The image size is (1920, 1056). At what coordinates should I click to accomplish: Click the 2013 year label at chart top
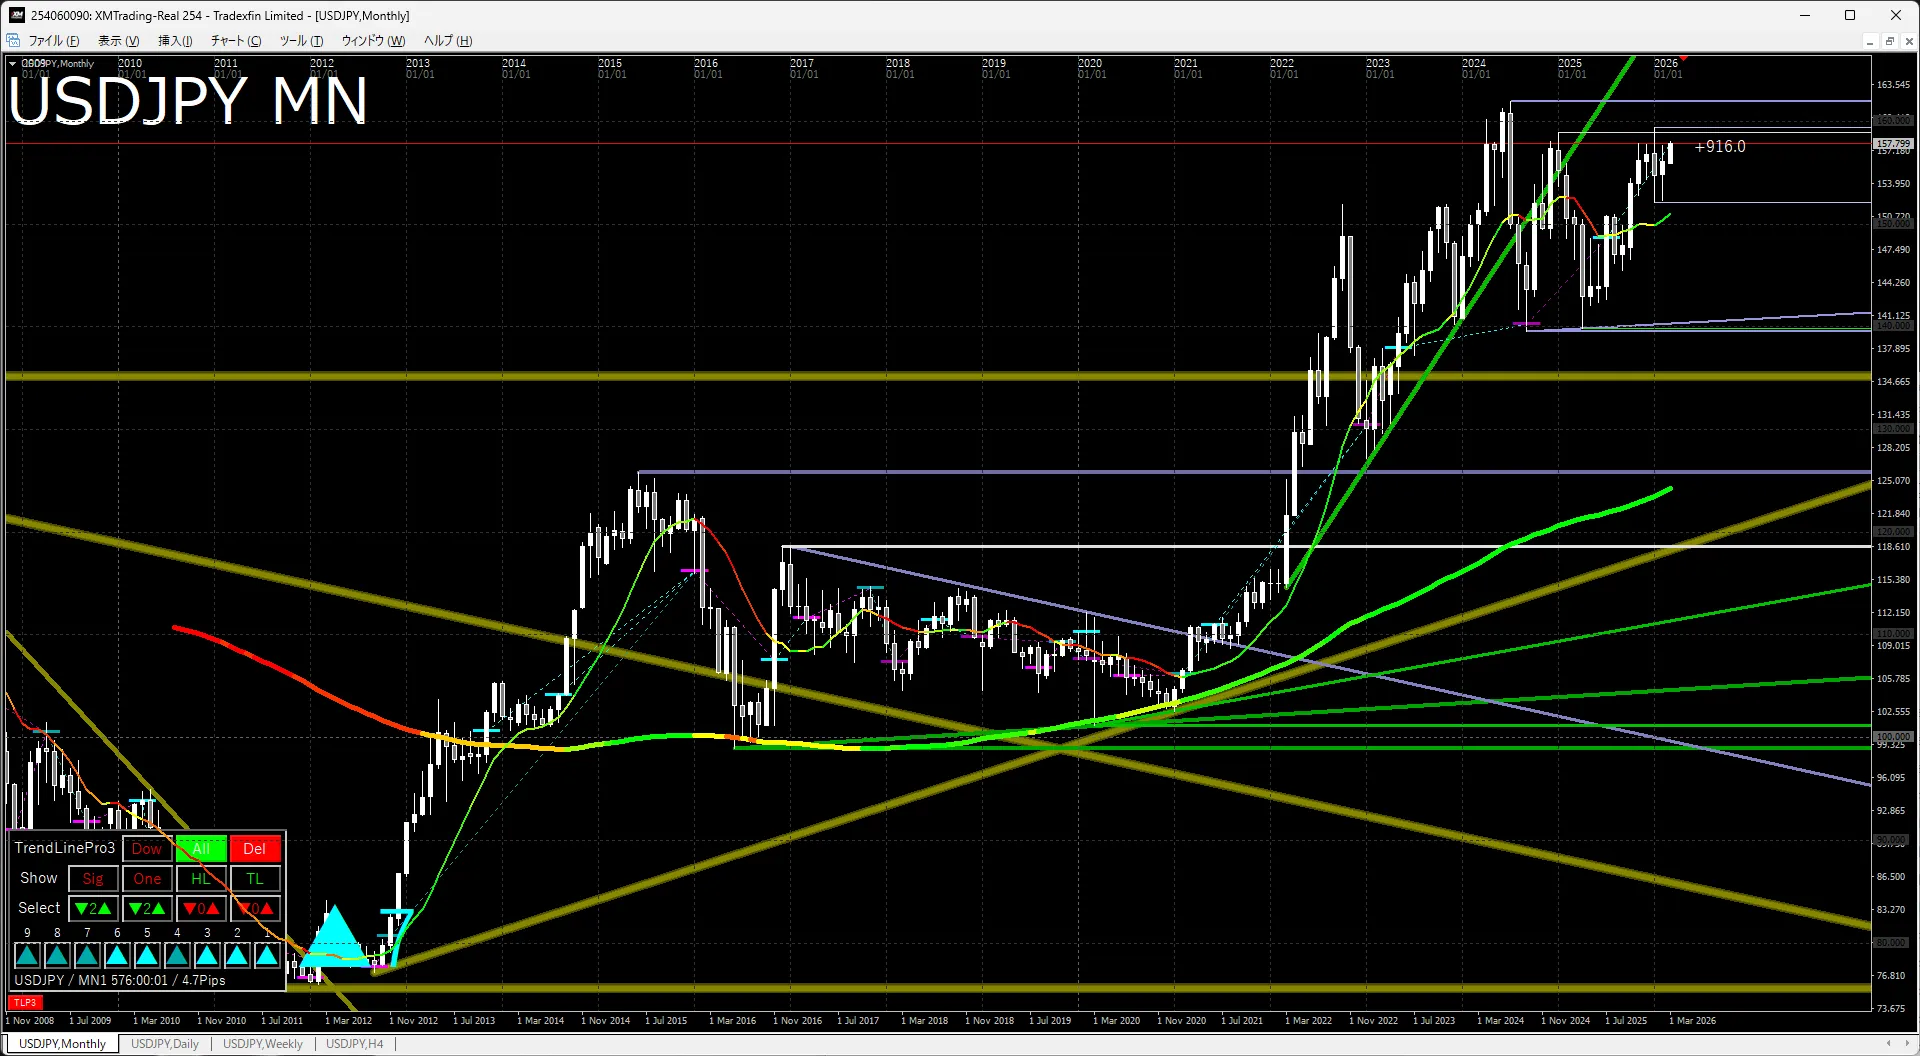point(418,63)
